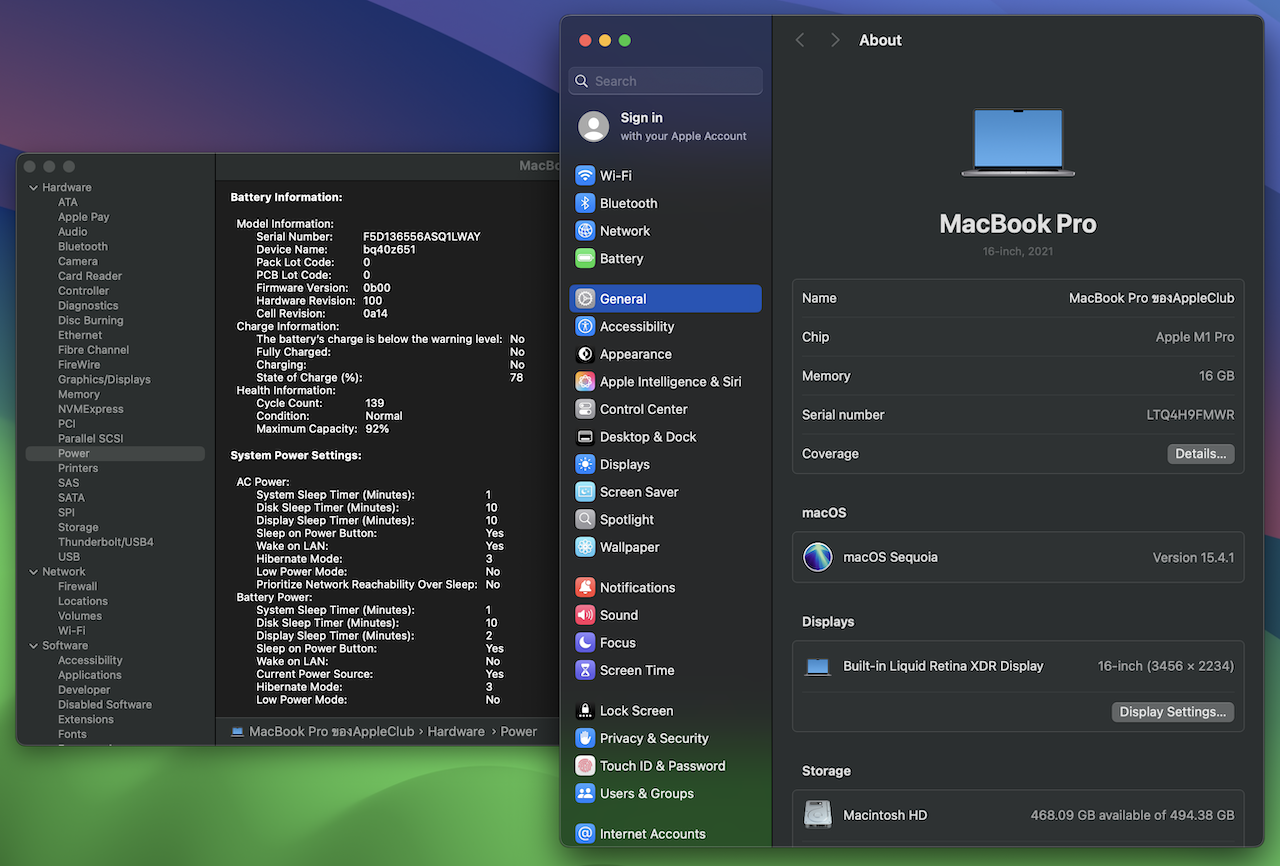Image resolution: width=1280 pixels, height=866 pixels.
Task: Go back using the back chevron
Action: [800, 40]
